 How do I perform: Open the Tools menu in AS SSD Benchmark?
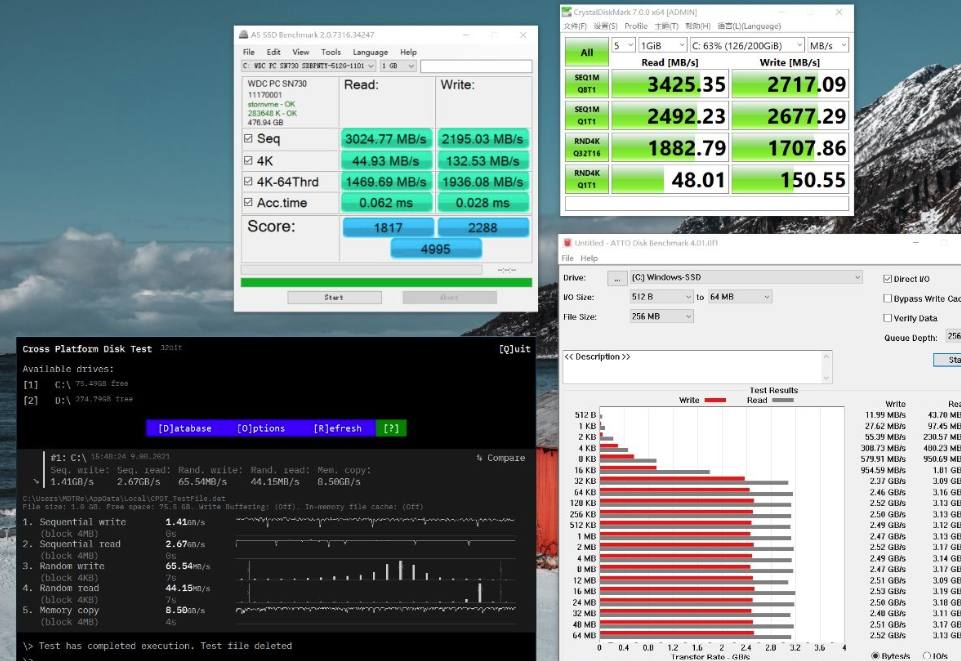[331, 52]
